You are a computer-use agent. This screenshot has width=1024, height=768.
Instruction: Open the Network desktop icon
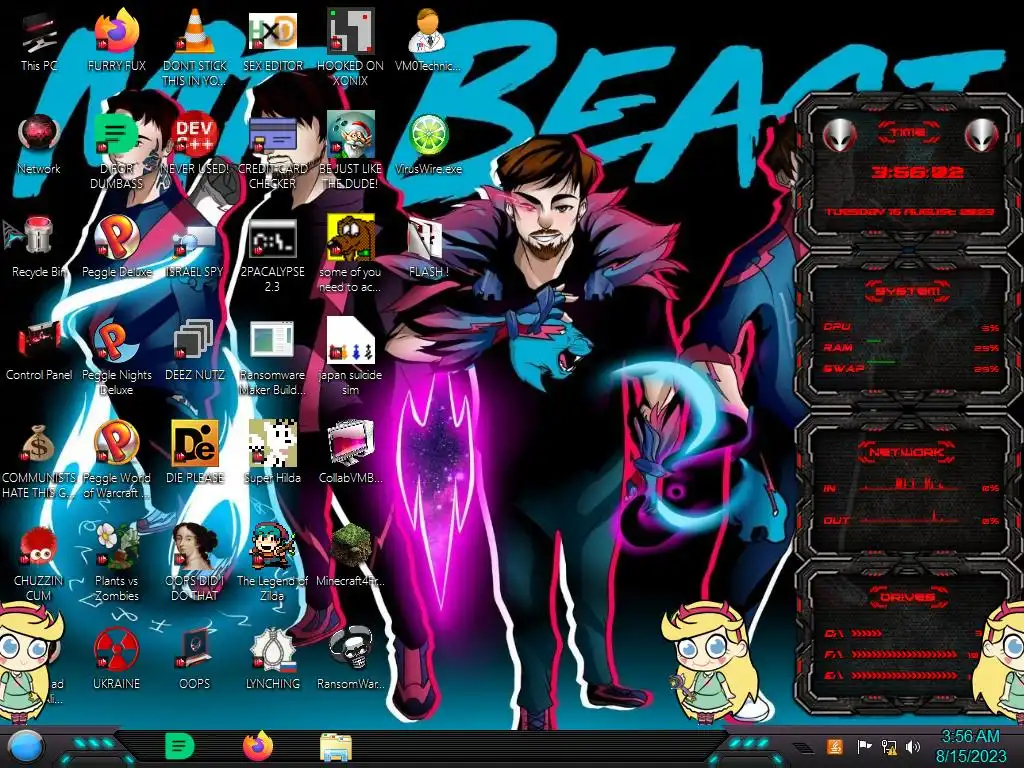pos(39,145)
